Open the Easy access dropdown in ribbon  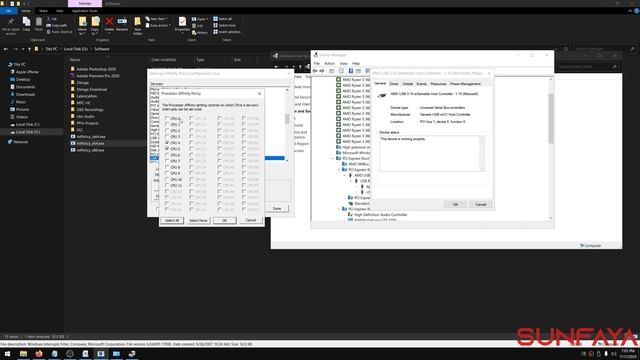pos(158,25)
